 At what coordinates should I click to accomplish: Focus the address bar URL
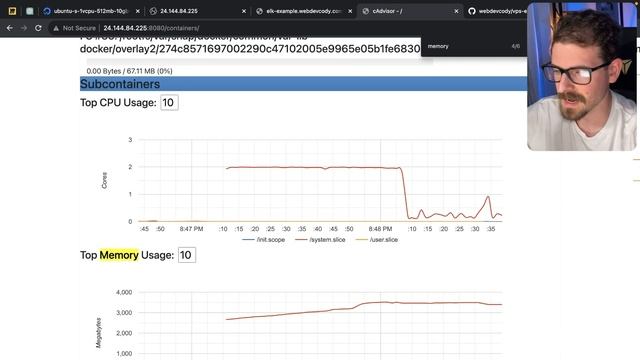point(151,28)
